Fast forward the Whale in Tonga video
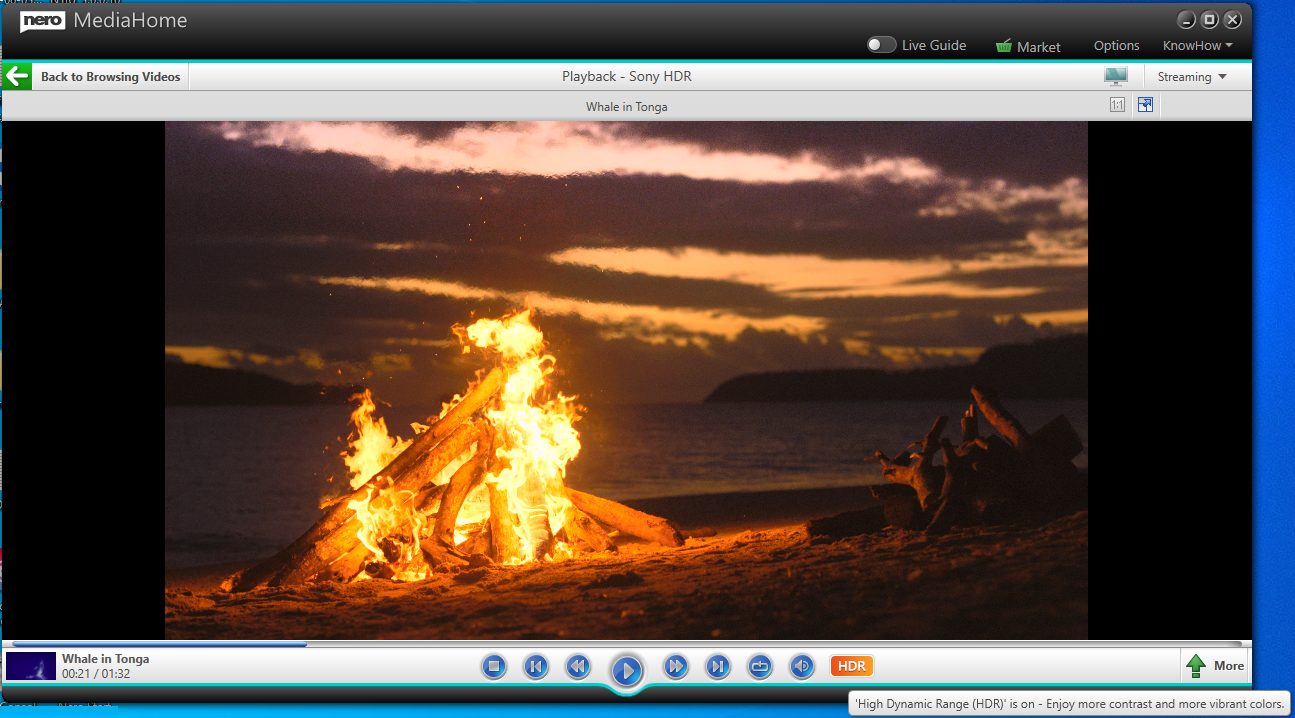The height and width of the screenshot is (718, 1295). (x=676, y=666)
